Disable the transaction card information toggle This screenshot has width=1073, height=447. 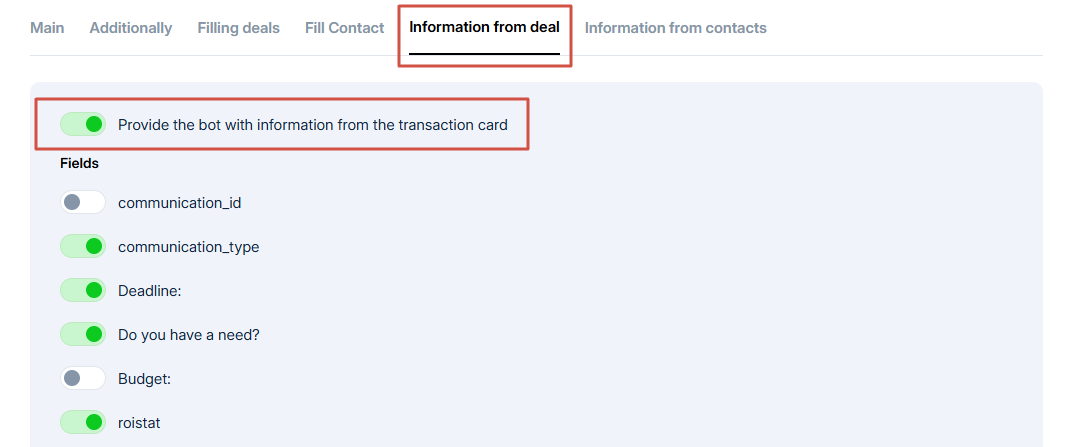(x=83, y=125)
